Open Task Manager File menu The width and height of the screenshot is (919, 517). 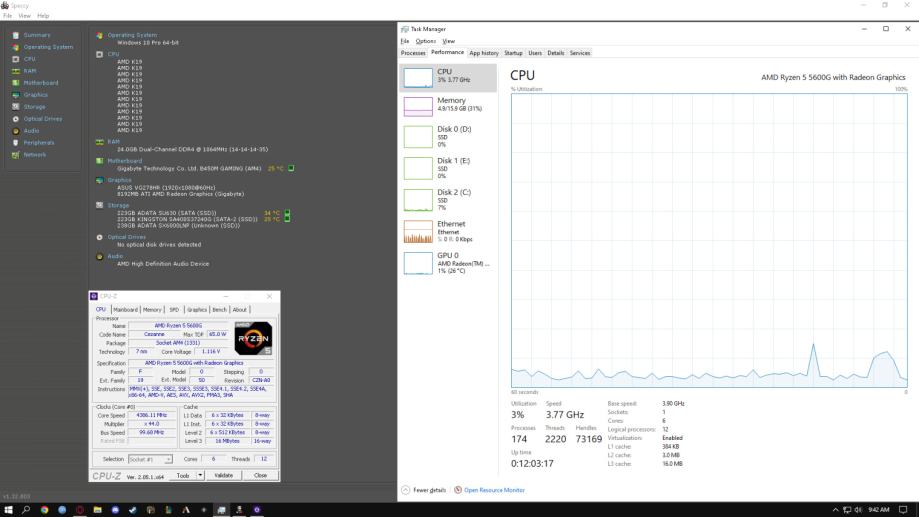pos(404,41)
